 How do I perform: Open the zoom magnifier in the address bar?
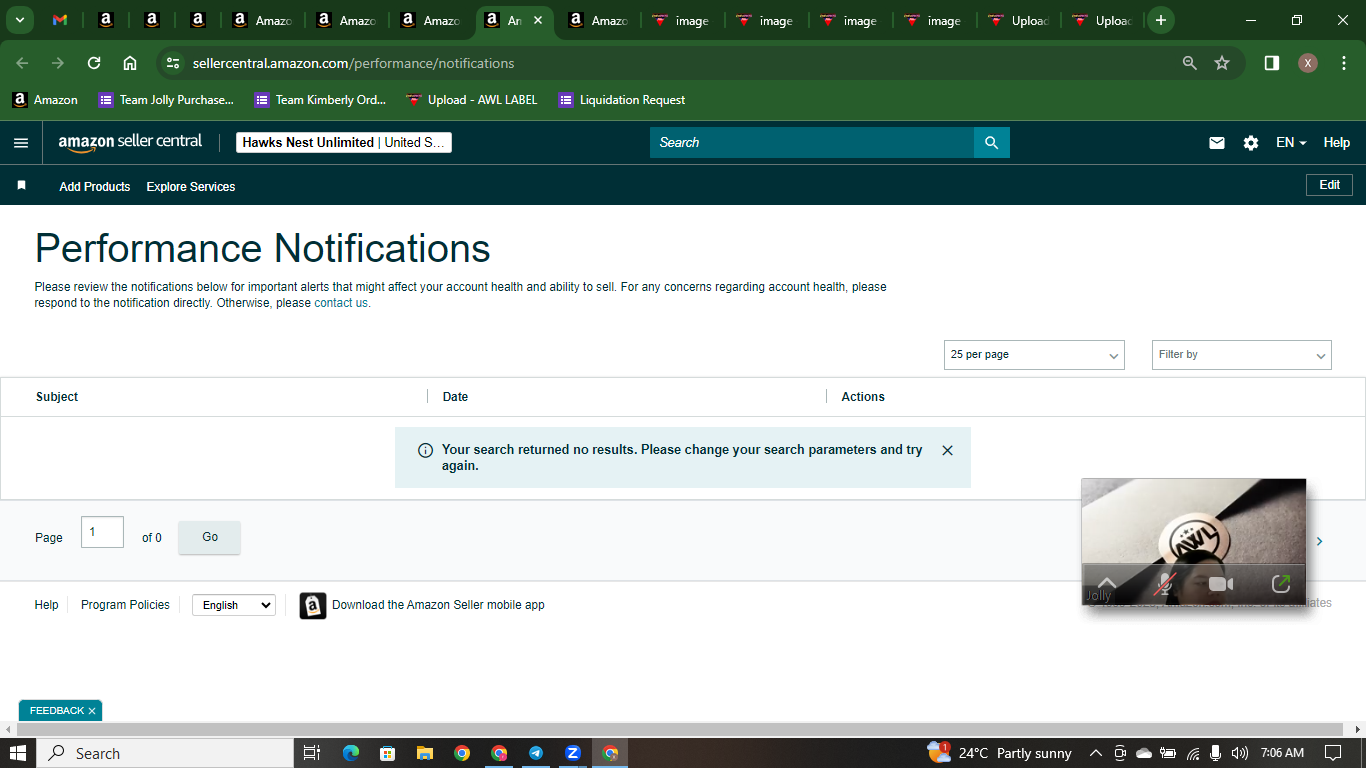pos(1190,63)
